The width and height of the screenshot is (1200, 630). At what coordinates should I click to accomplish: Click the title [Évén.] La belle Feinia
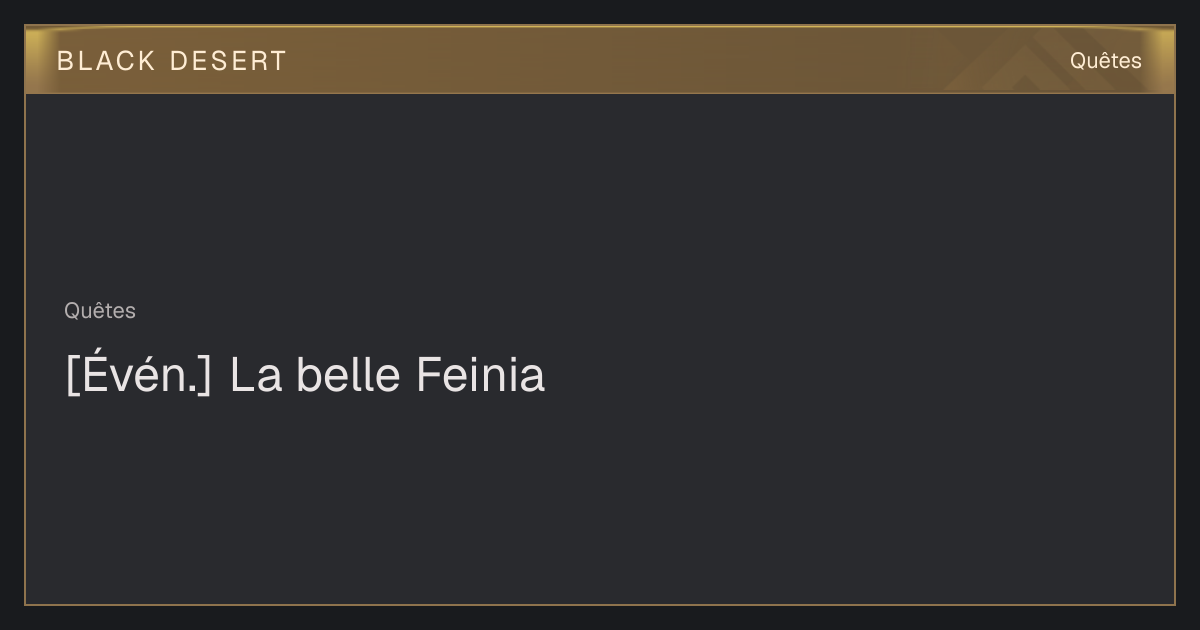tap(305, 376)
